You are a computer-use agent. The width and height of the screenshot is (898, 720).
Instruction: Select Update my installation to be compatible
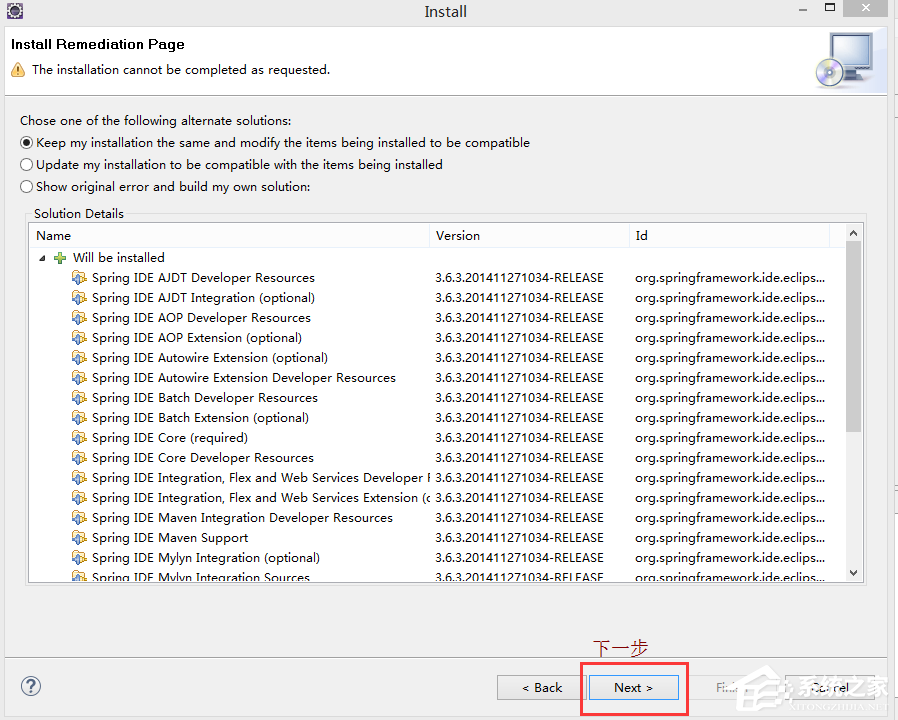click(x=26, y=164)
